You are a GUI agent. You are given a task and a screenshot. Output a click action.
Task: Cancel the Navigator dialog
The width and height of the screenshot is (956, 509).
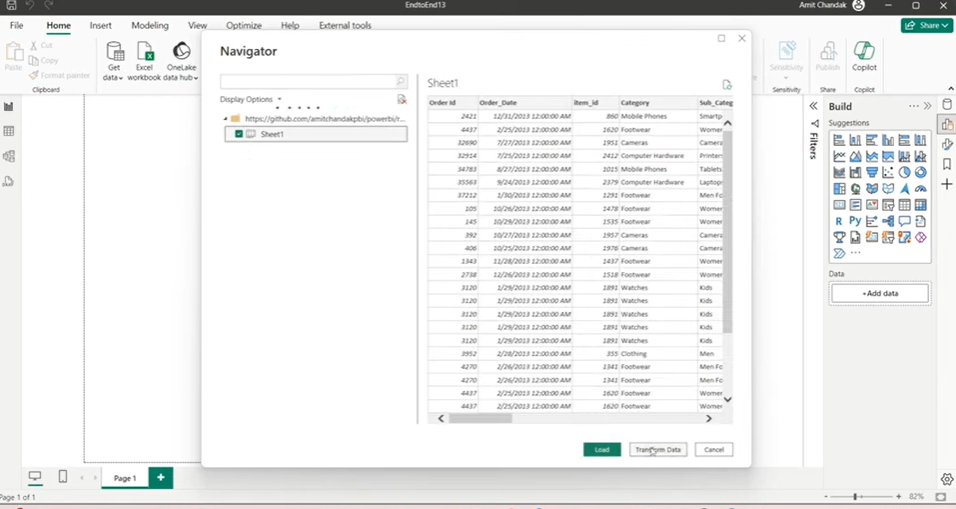(x=714, y=450)
